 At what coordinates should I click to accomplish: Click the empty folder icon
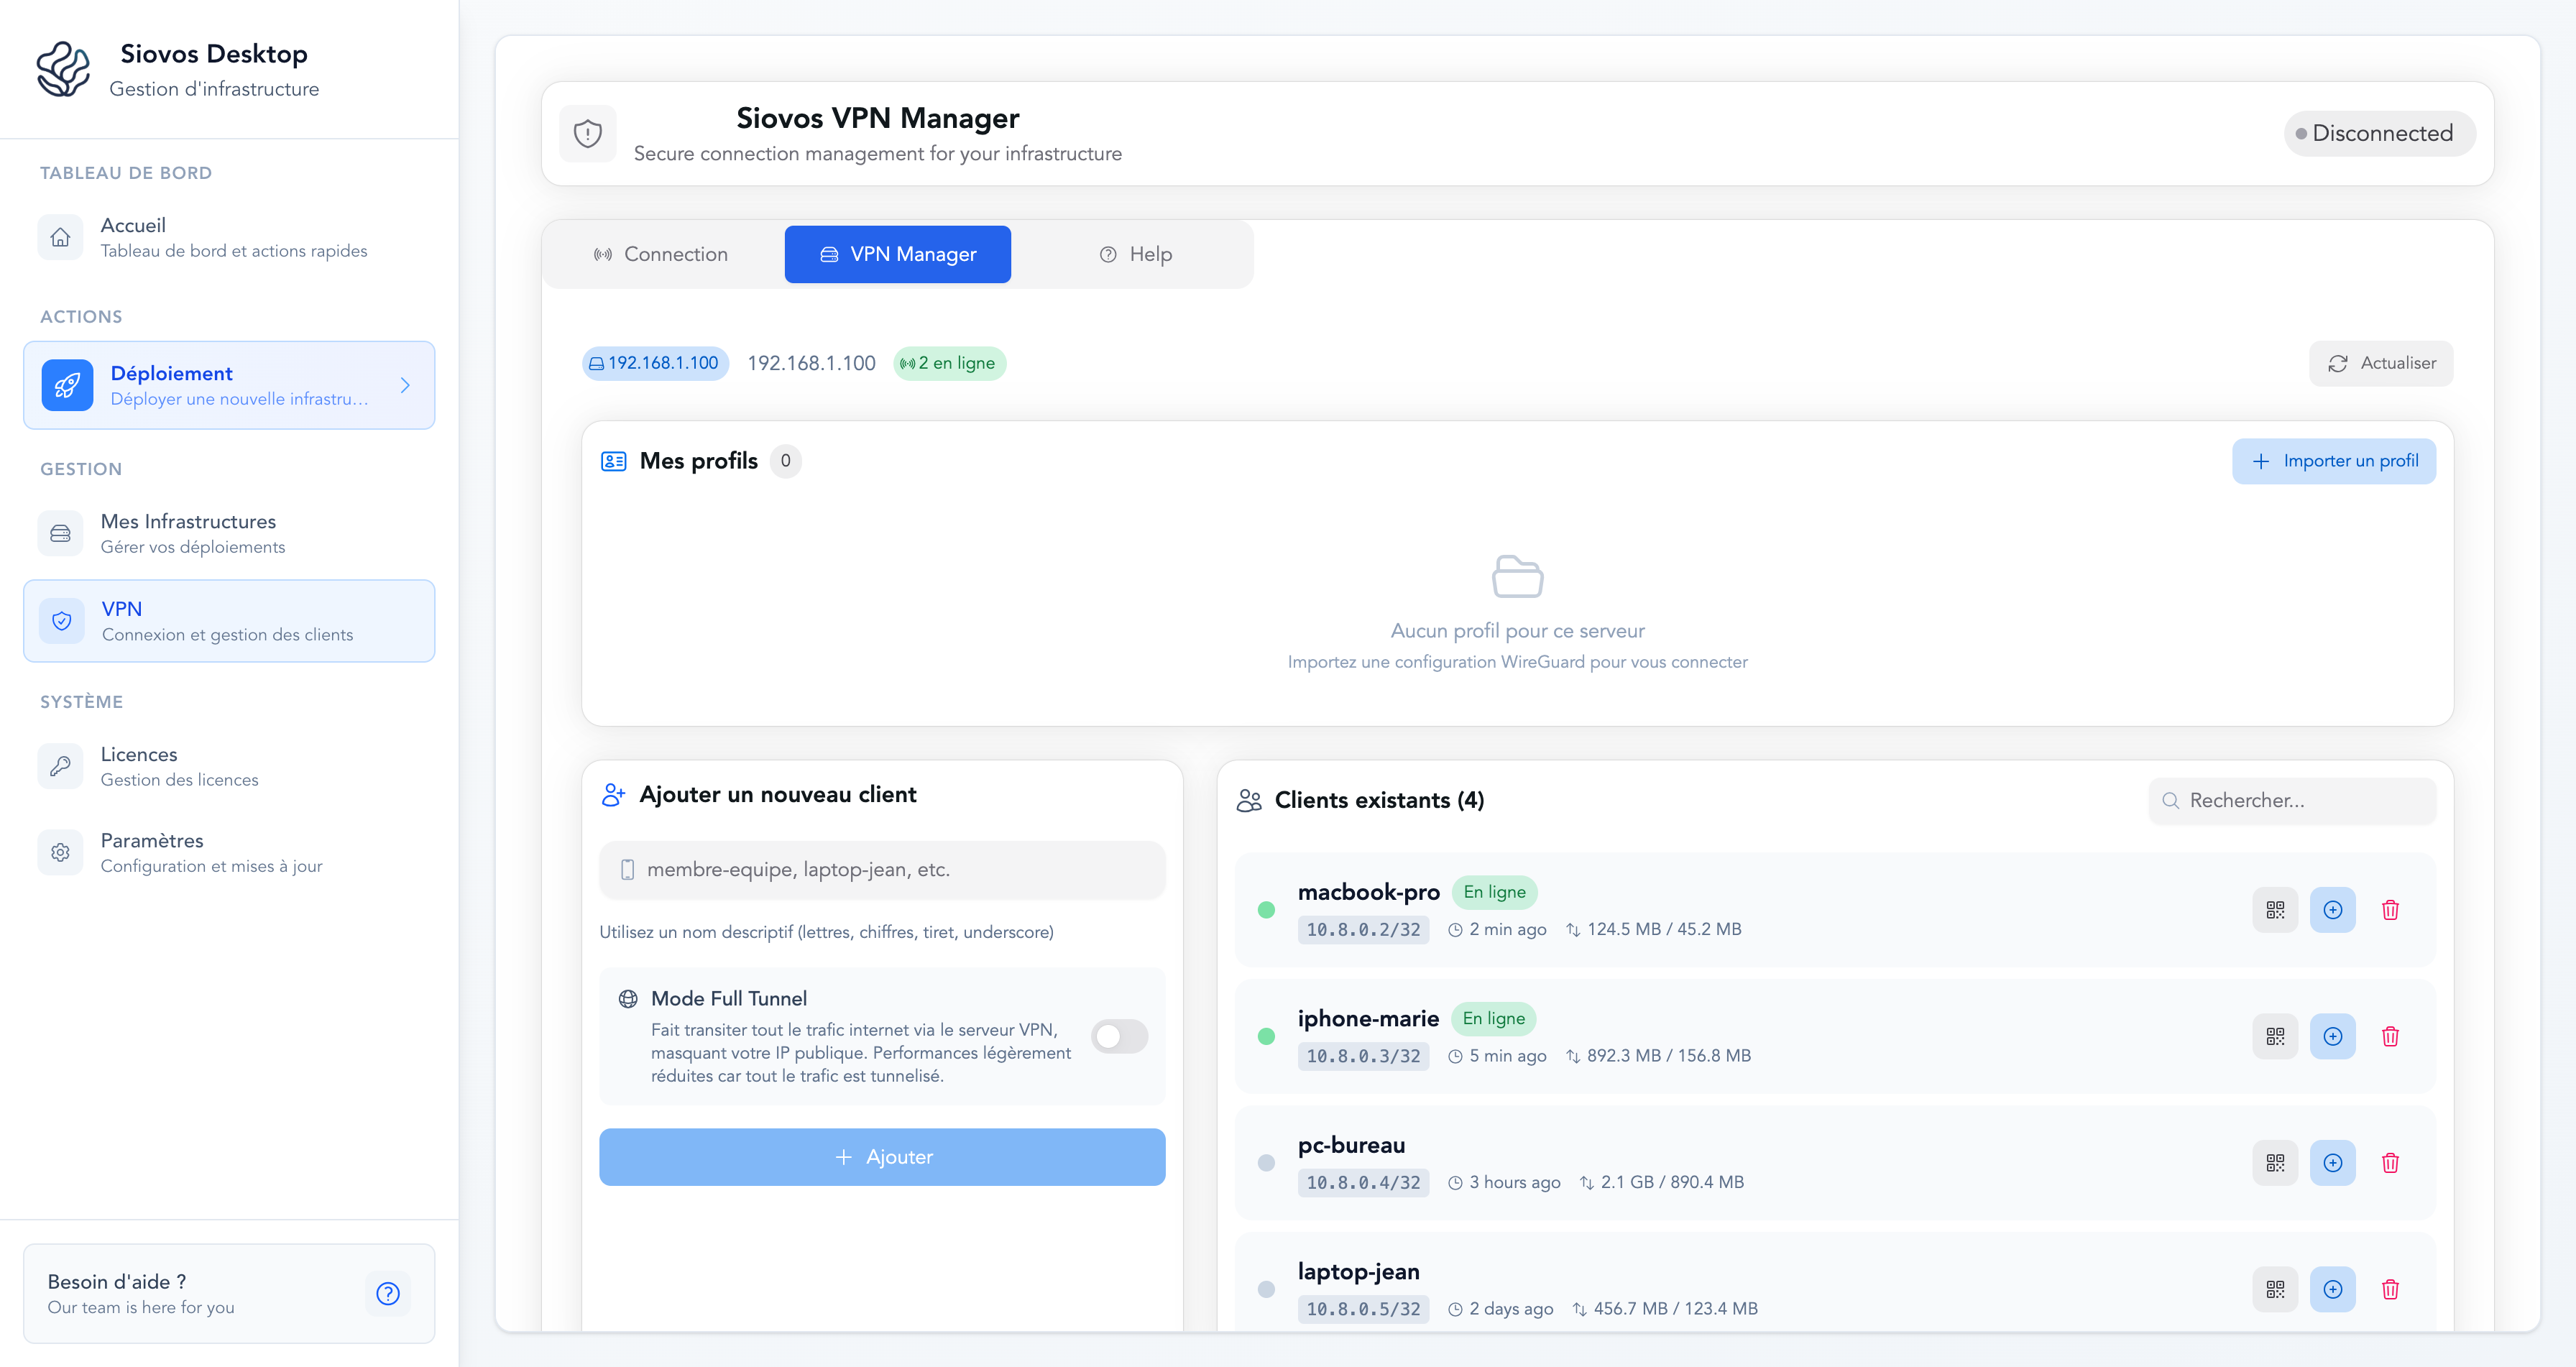(x=1517, y=576)
